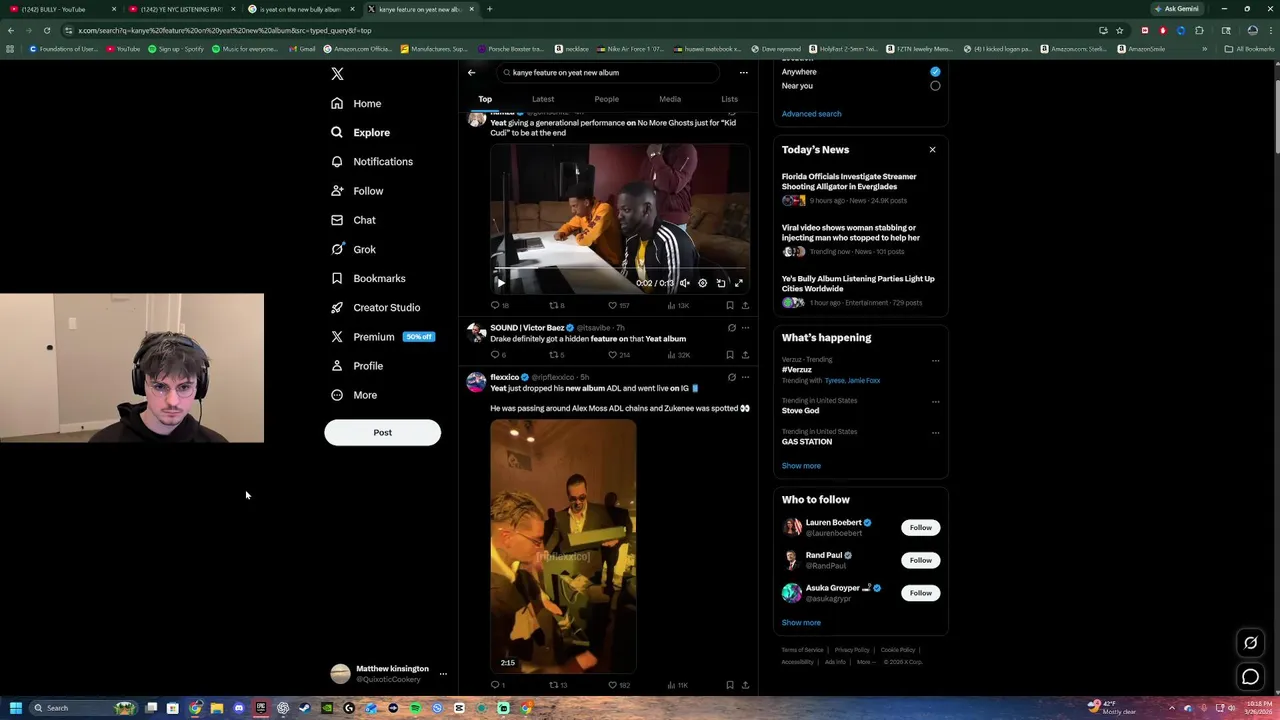Screen dimensions: 1280x720
Task: Follow Asuka Groyper
Action: [x=920, y=593]
